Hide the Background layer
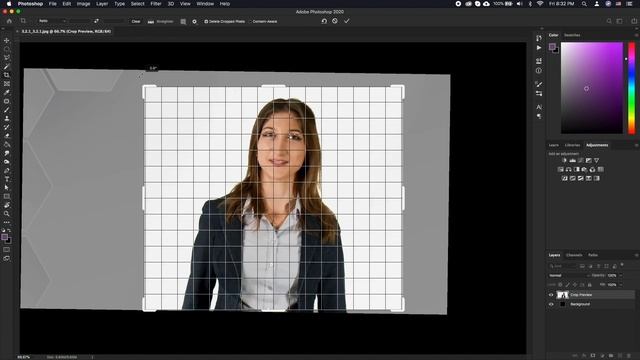 click(x=551, y=304)
